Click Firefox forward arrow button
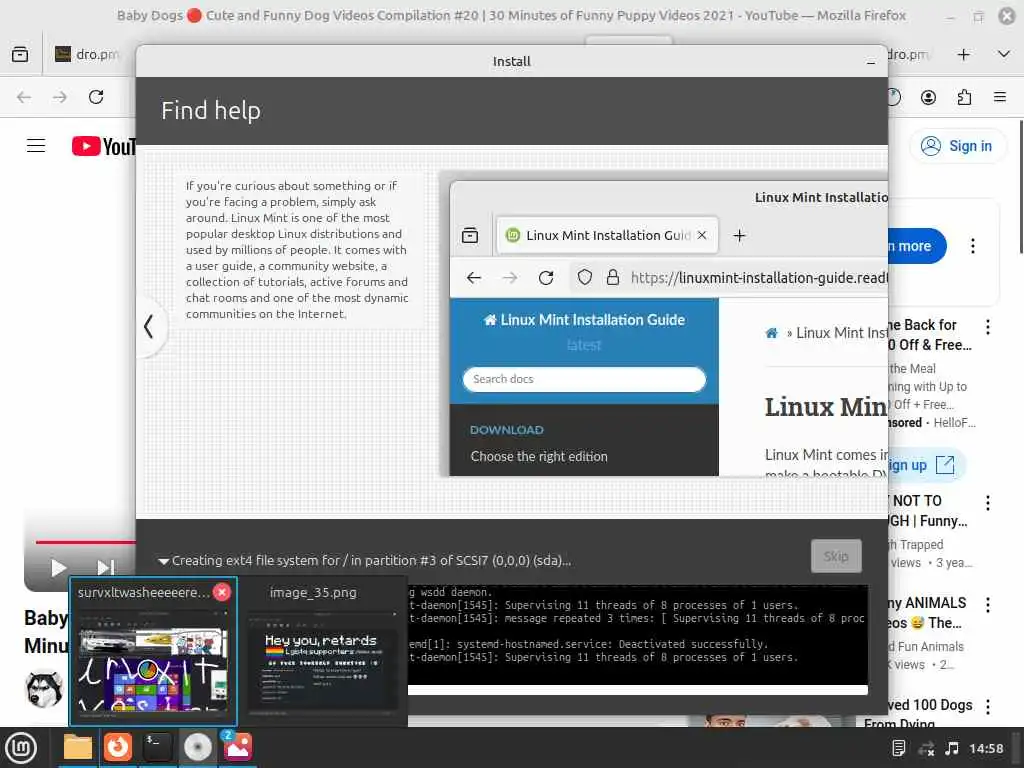Image resolution: width=1024 pixels, height=768 pixels. point(60,97)
